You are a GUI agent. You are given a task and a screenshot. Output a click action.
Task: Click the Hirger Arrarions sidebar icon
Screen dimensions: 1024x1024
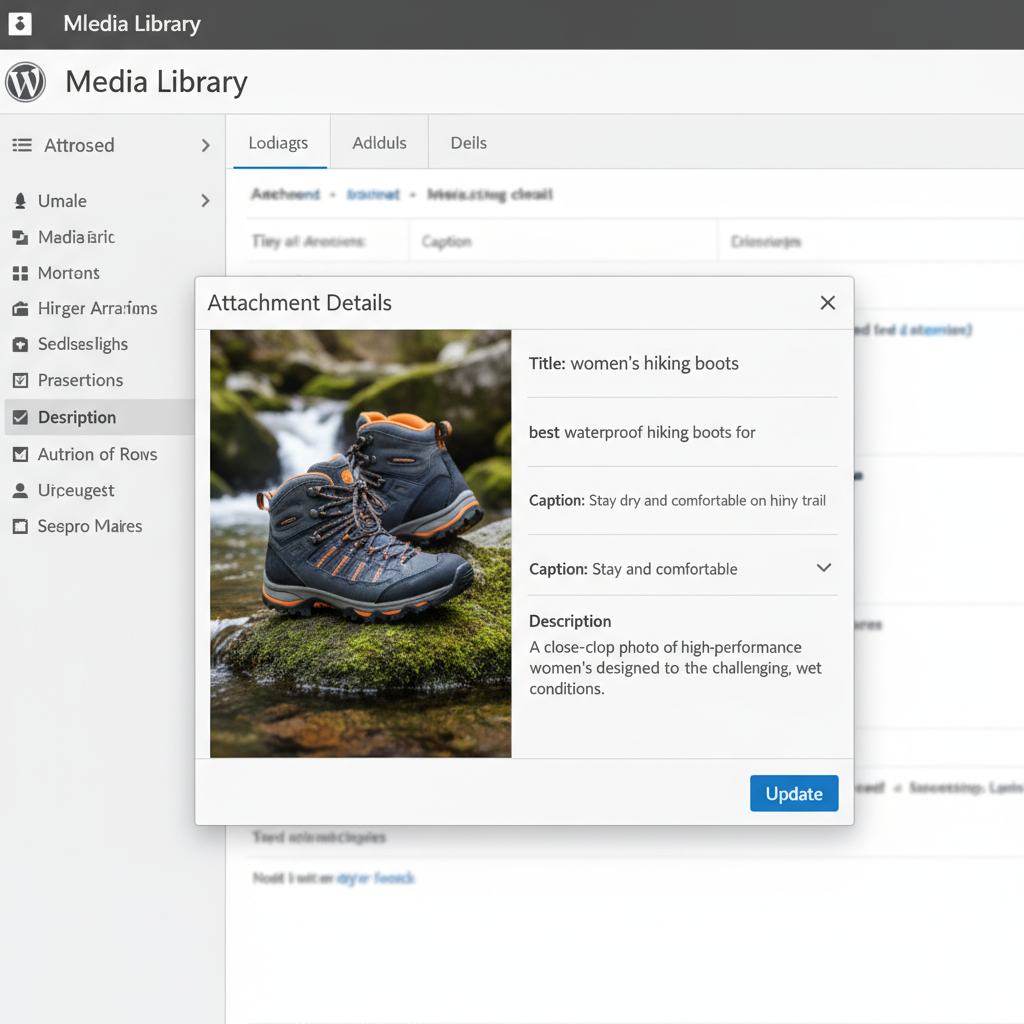pyautogui.click(x=20, y=309)
